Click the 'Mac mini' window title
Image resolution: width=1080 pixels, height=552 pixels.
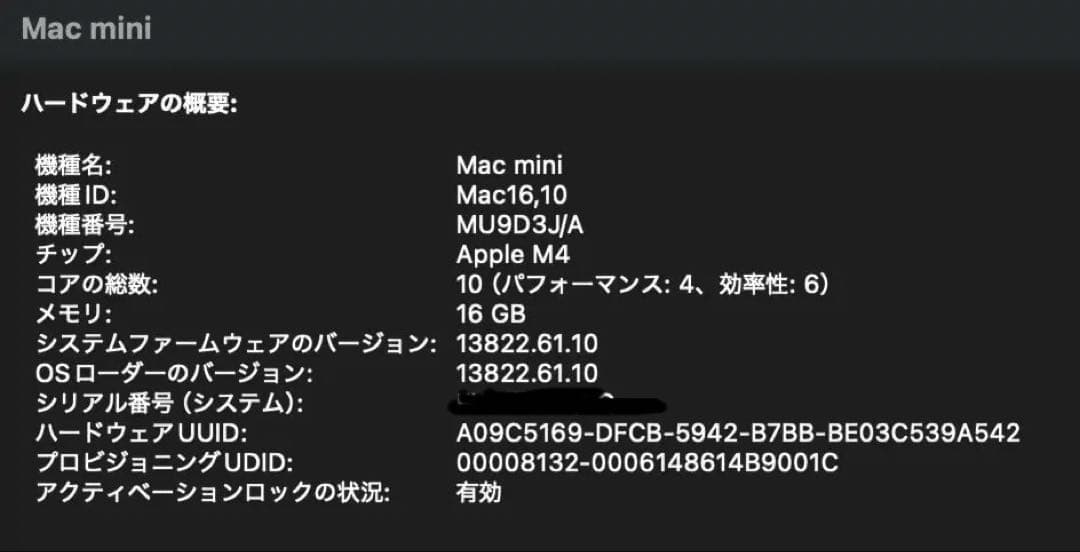coord(86,30)
